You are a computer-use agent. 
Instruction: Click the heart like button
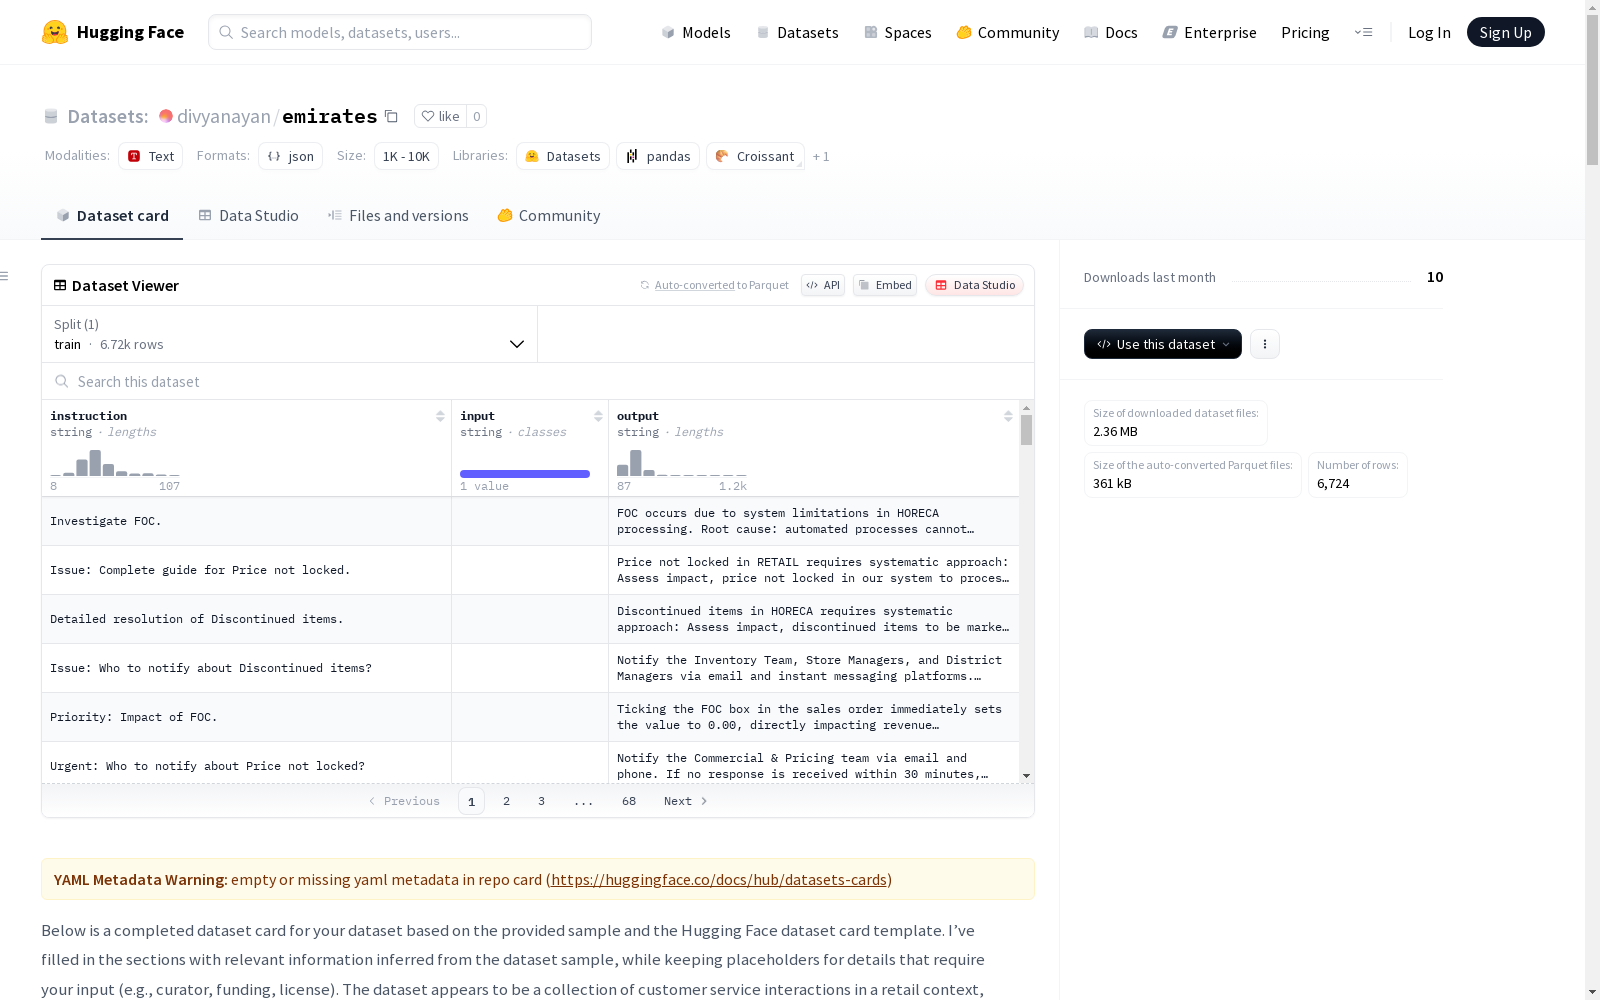click(440, 116)
